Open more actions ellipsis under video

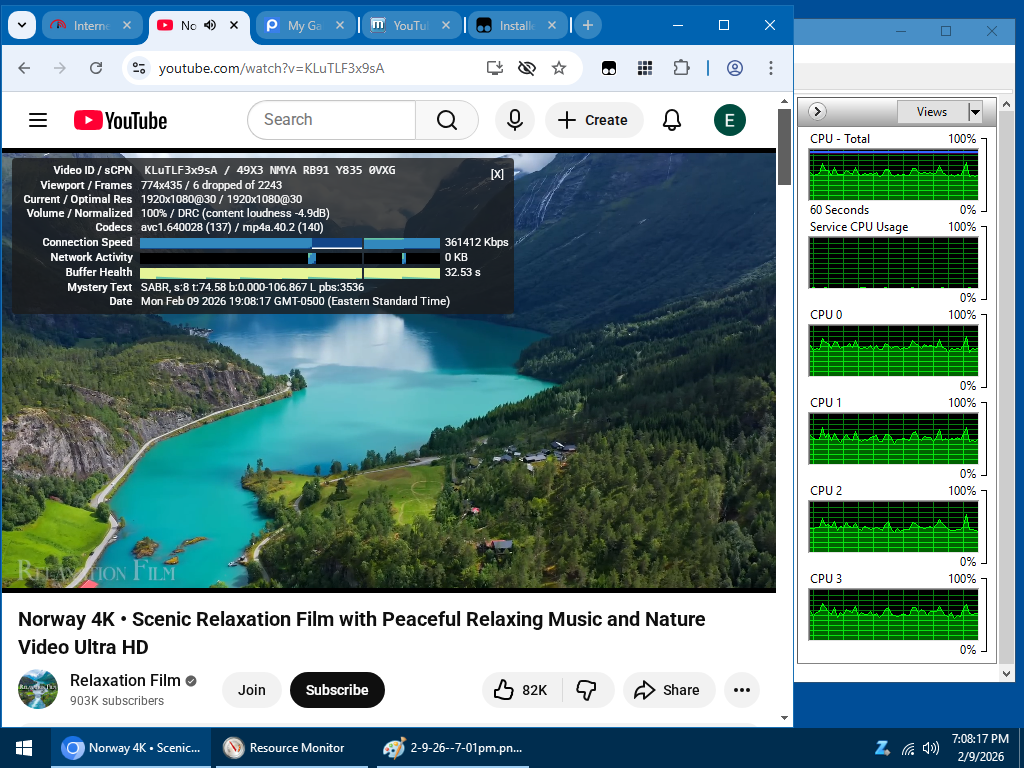point(742,690)
